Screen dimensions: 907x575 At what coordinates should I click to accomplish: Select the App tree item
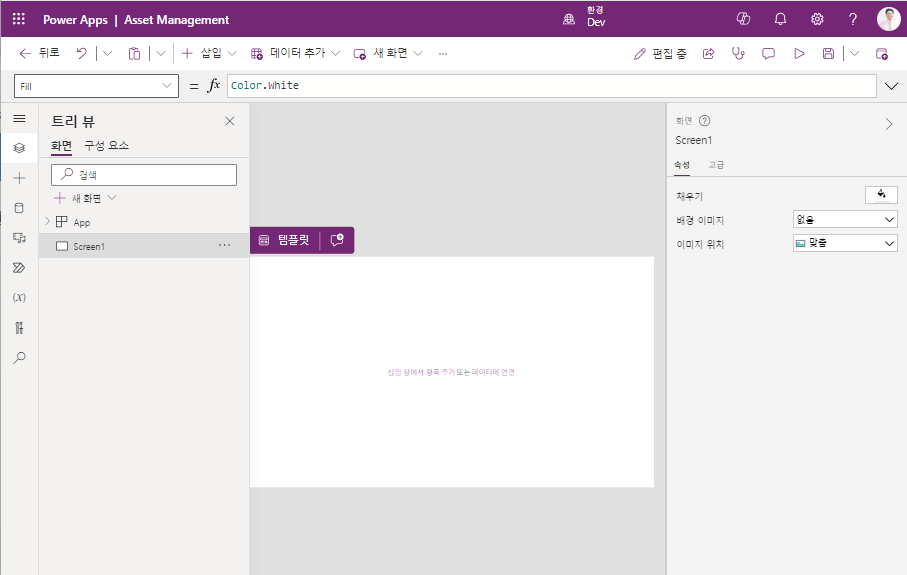pos(82,222)
